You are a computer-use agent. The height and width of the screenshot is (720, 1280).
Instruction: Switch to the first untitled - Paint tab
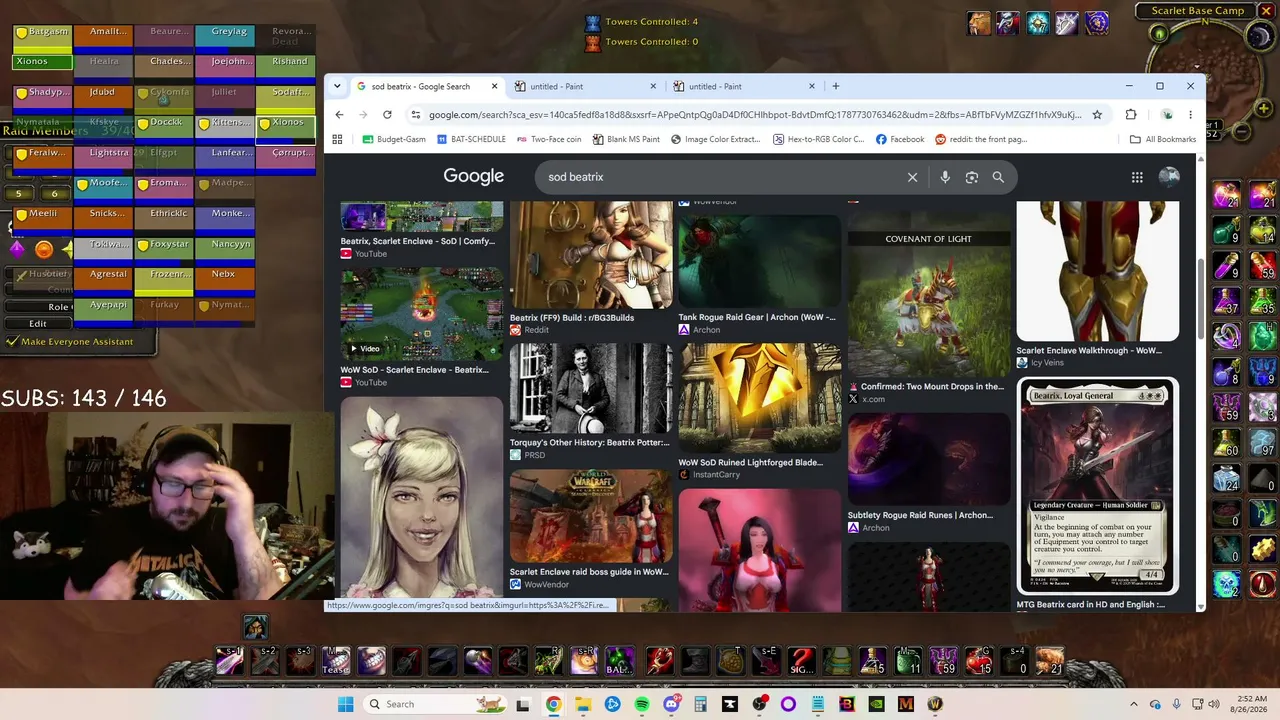(586, 86)
